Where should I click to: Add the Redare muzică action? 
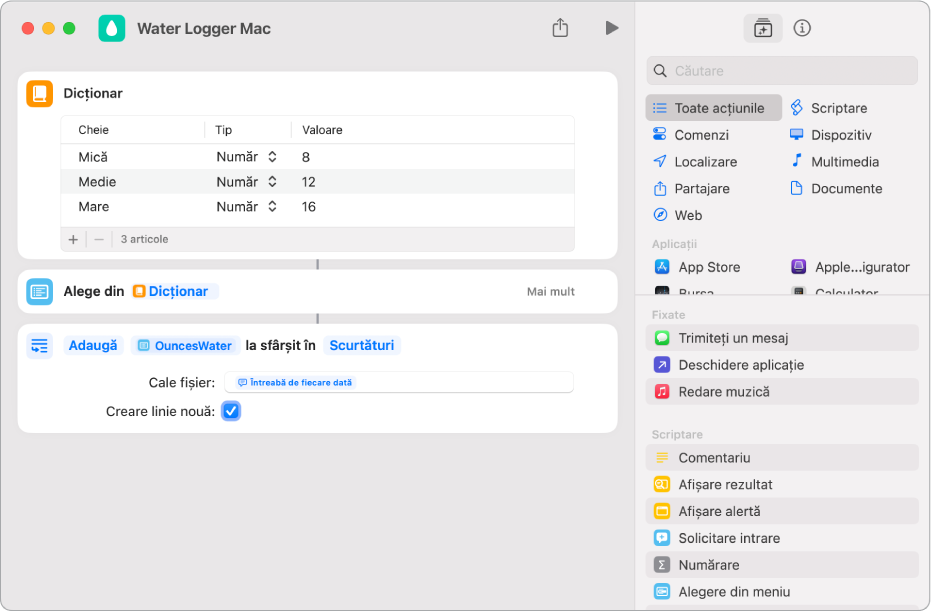pos(782,392)
